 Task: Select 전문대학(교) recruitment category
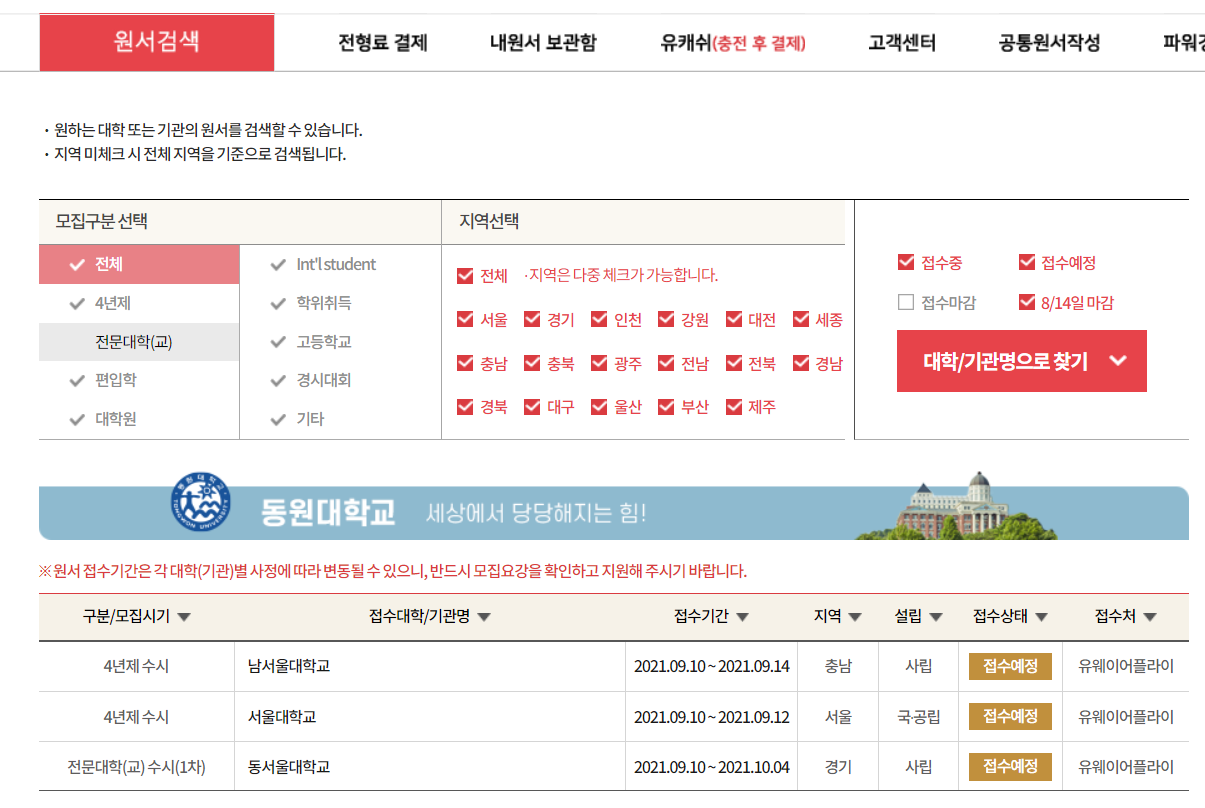(139, 342)
